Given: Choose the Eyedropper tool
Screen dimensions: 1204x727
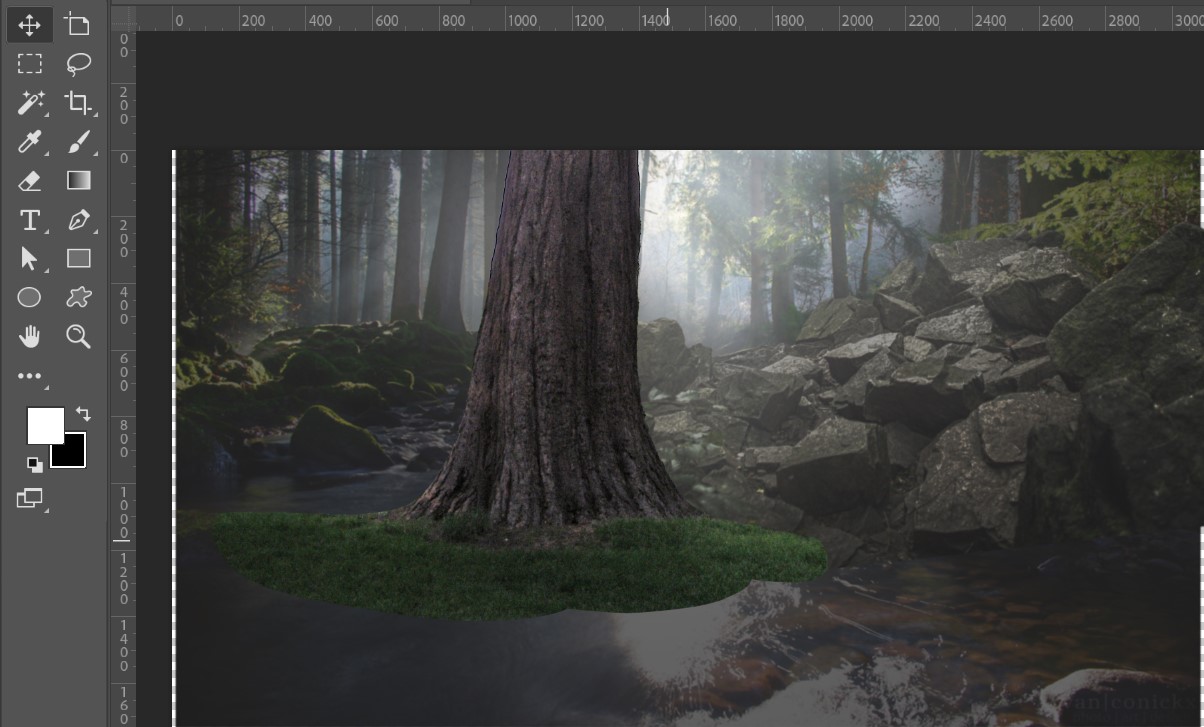Looking at the screenshot, I should (30, 142).
